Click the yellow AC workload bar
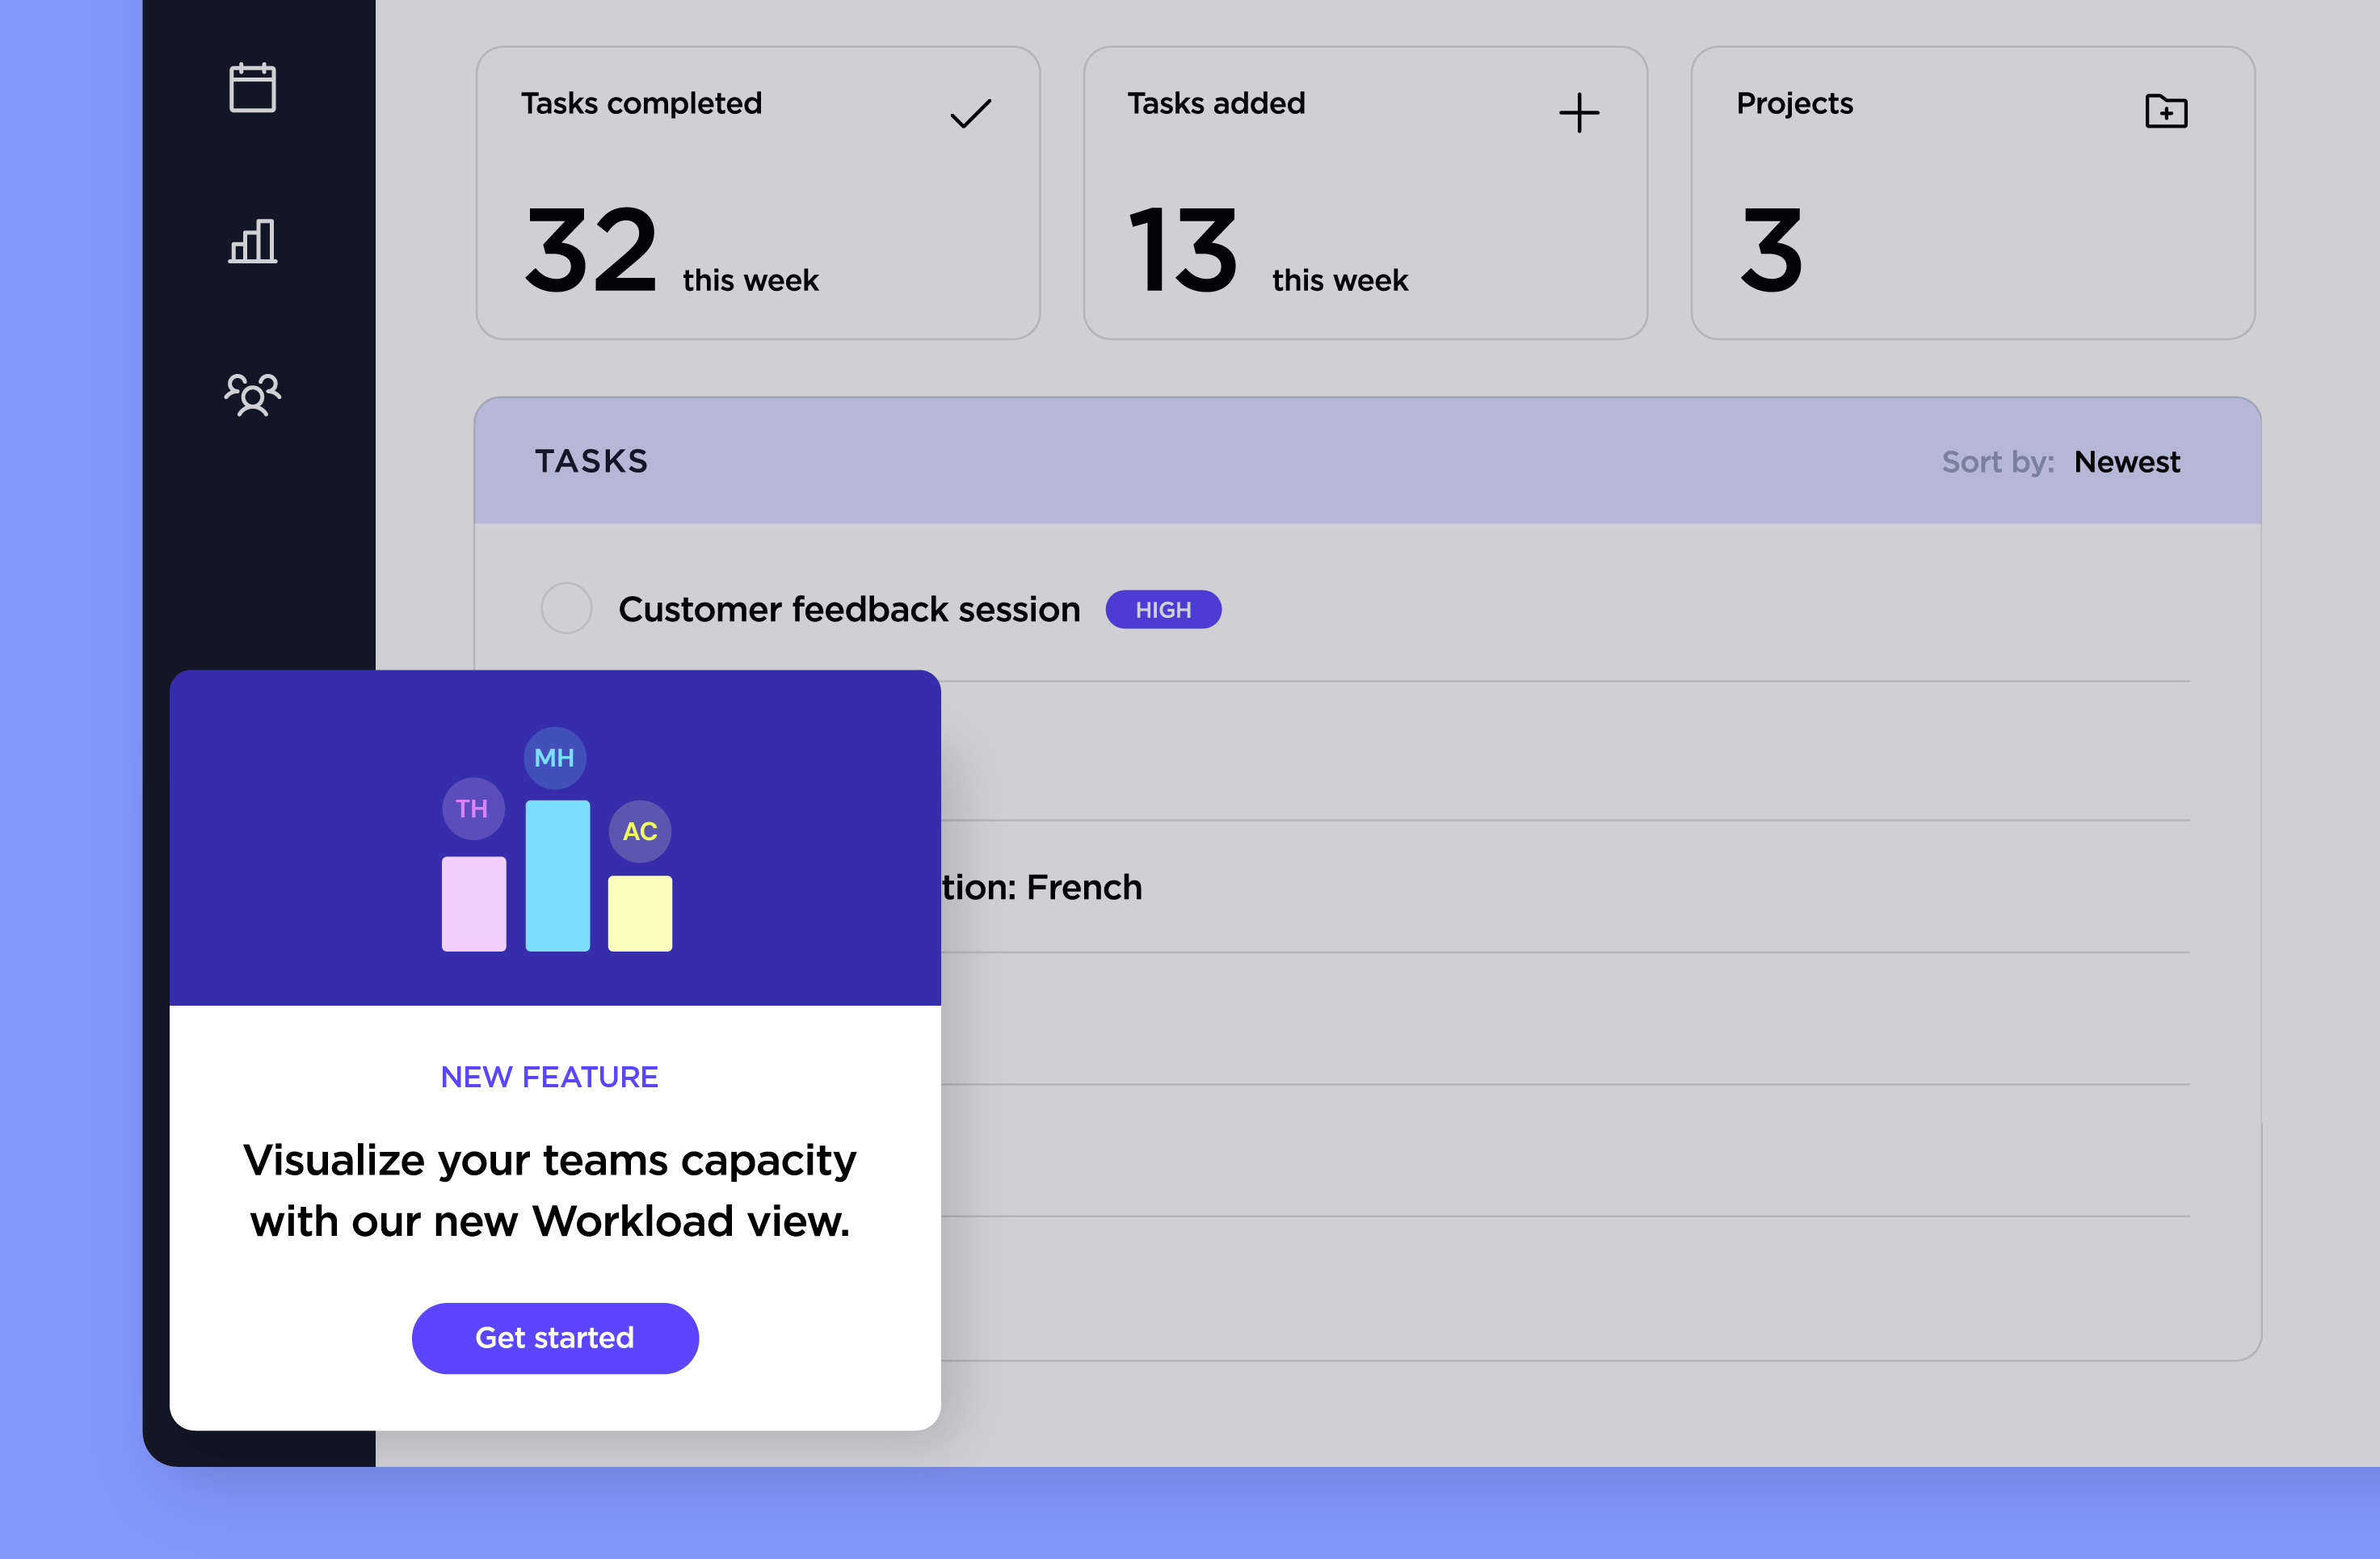Screen dimensions: 2380x1559 coord(640,913)
